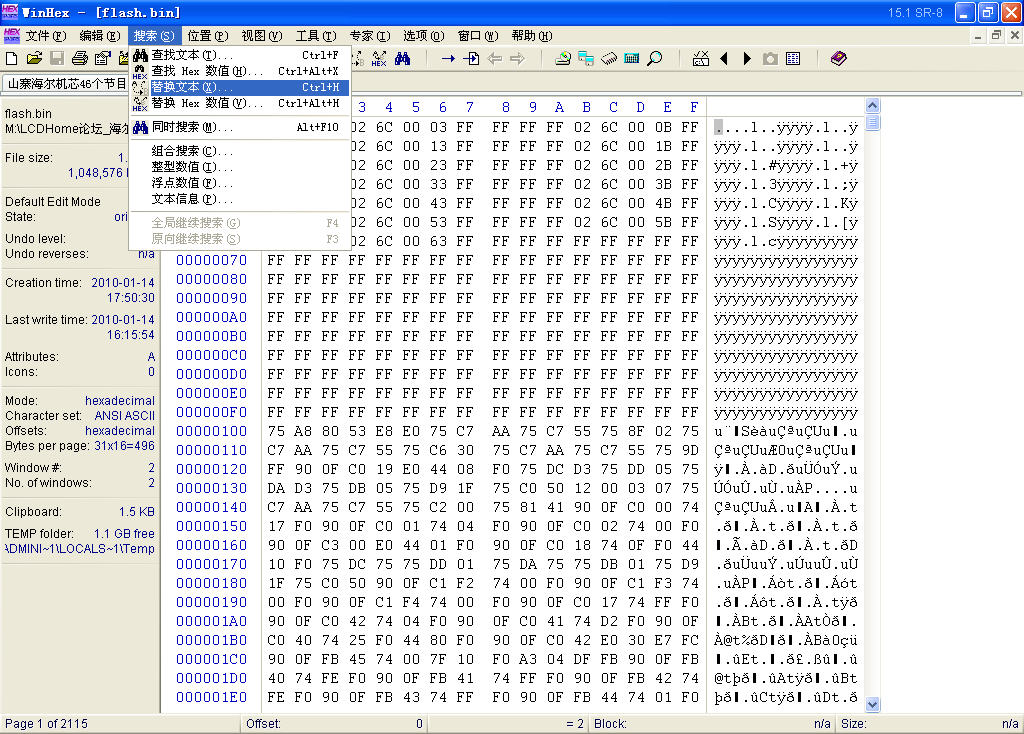Click the Replace Hex values toolbar icon
The width and height of the screenshot is (1024, 734).
tap(379, 59)
